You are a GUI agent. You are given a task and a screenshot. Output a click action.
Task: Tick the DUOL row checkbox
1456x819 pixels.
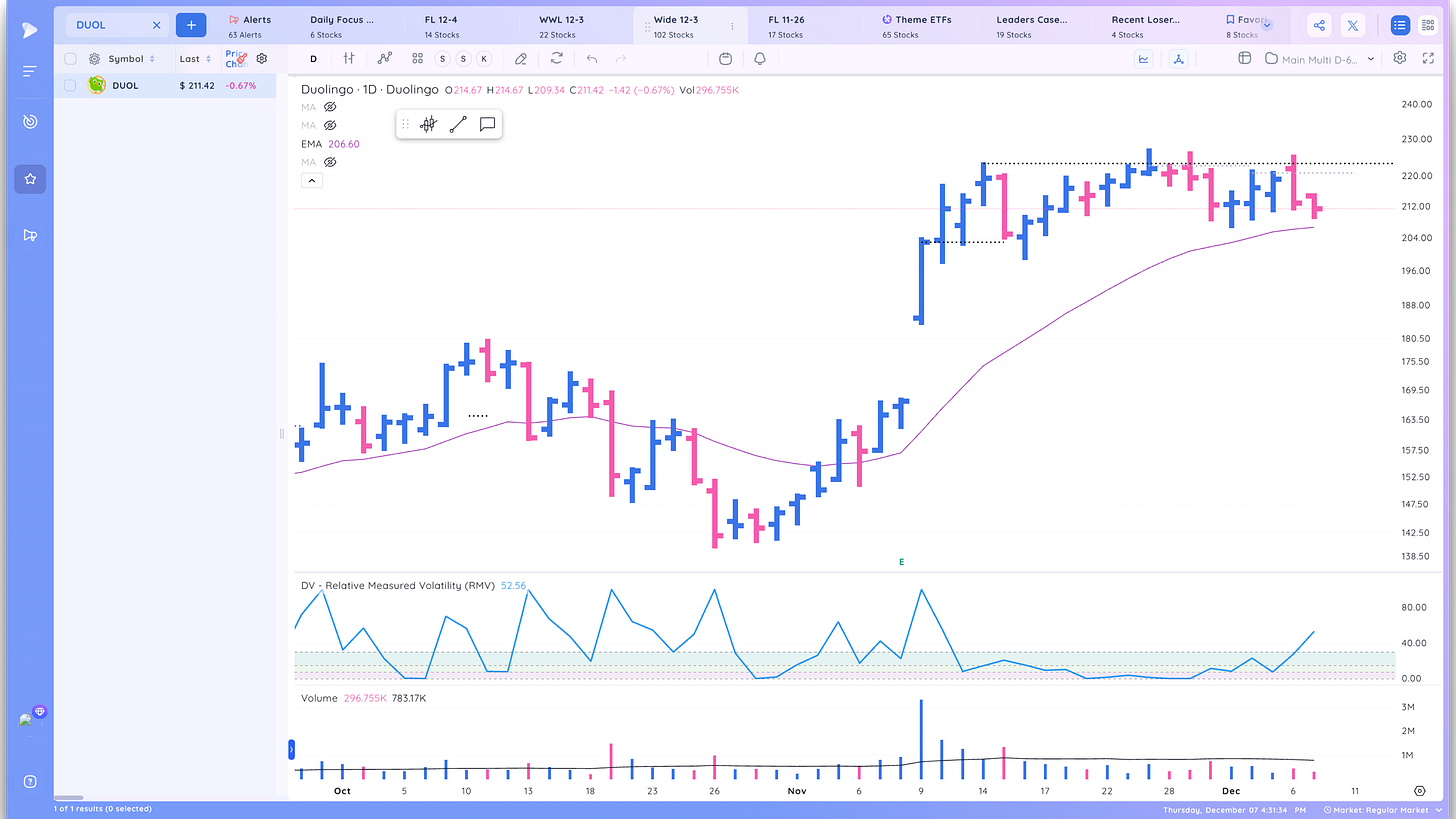tap(70, 85)
